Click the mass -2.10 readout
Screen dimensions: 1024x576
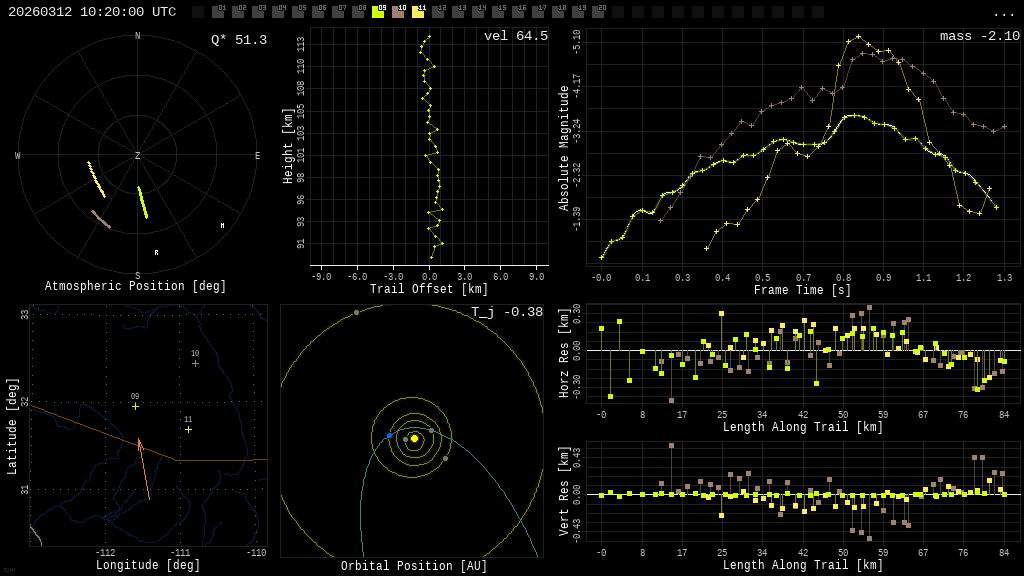click(x=979, y=37)
